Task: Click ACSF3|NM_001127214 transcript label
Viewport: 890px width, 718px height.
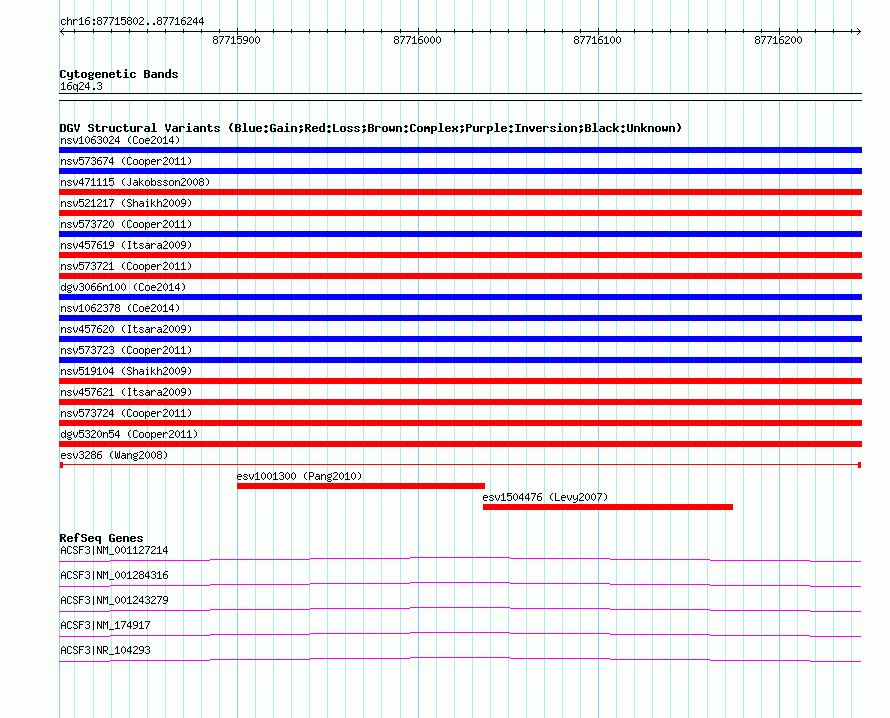Action: coord(114,551)
